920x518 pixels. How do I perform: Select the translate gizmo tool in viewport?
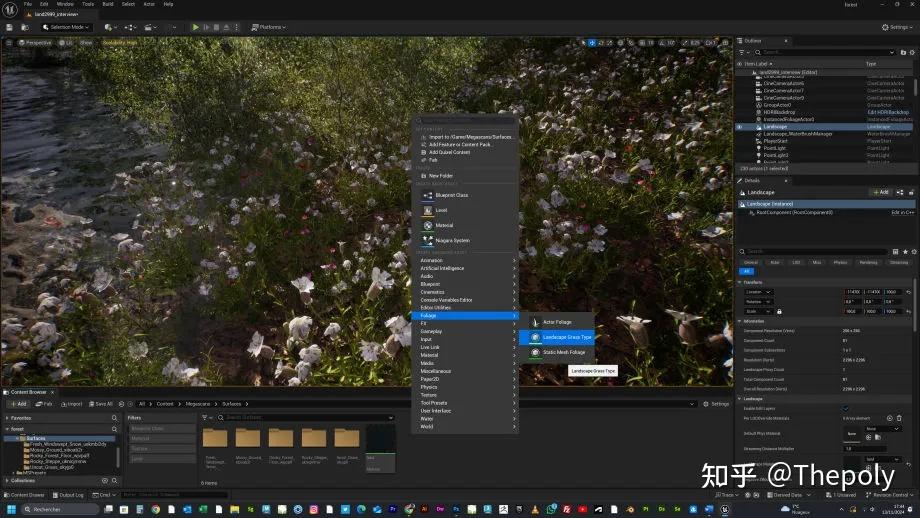(x=592, y=43)
